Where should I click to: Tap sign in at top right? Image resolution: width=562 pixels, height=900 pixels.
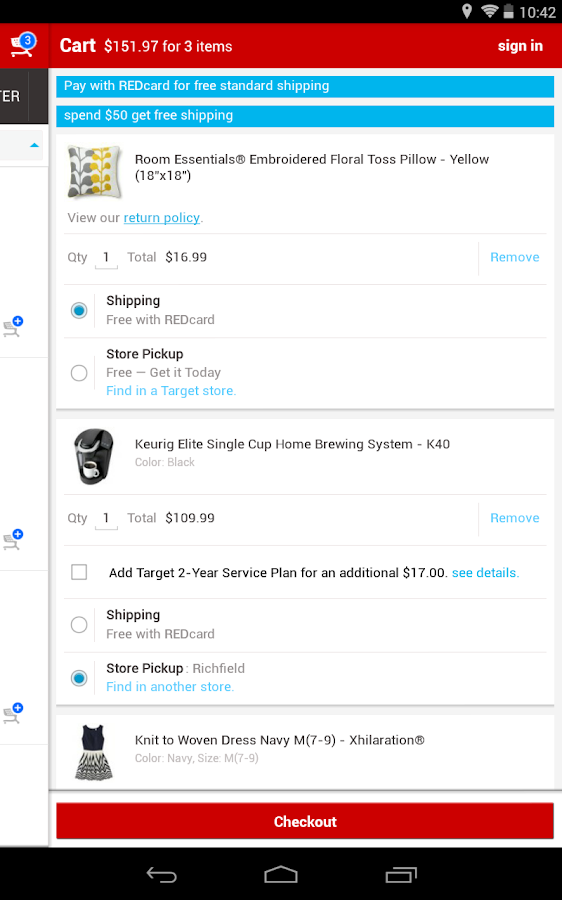click(520, 46)
